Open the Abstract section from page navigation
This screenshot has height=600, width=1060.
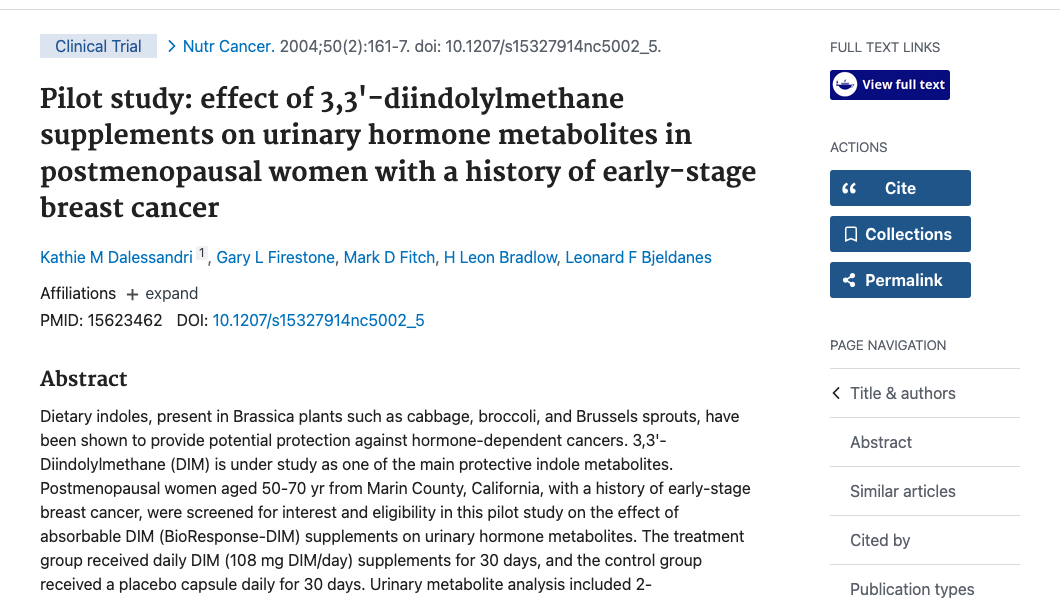point(880,442)
